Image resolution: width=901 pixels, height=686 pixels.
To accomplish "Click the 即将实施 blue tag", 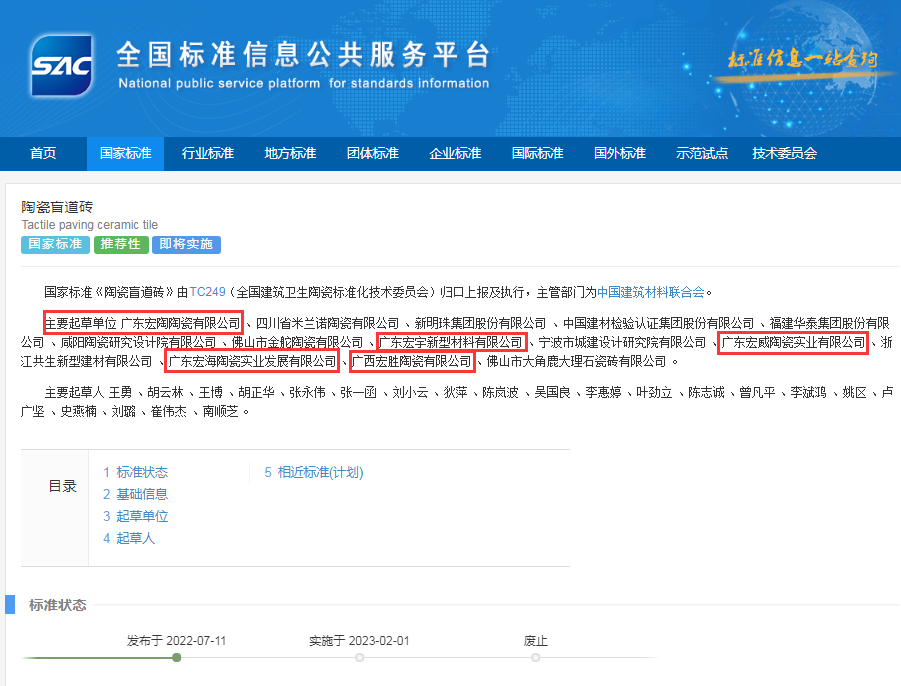I will tap(186, 244).
